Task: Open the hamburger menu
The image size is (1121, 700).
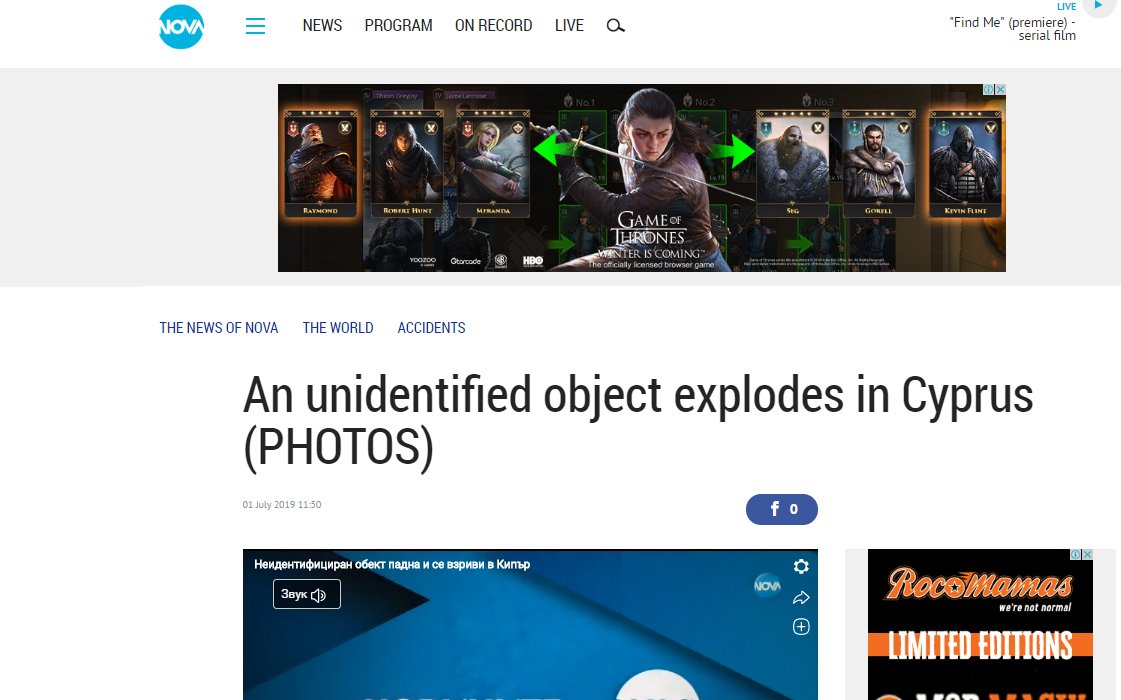Action: pos(255,26)
